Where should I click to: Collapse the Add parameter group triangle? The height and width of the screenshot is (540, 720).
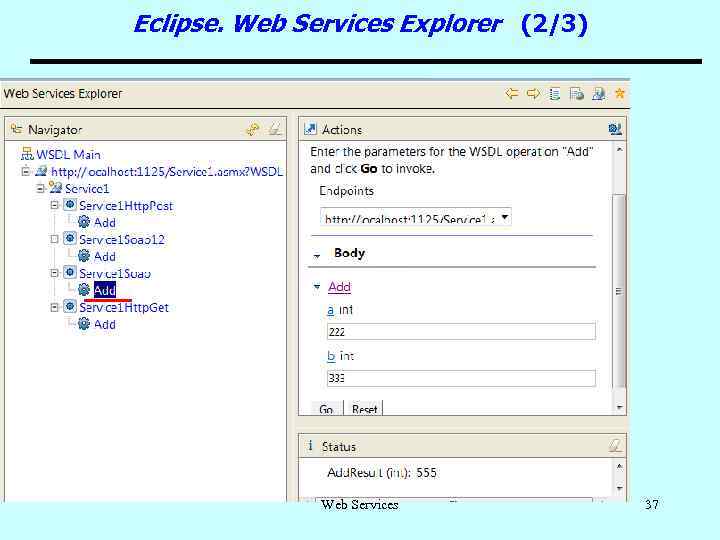coord(317,287)
